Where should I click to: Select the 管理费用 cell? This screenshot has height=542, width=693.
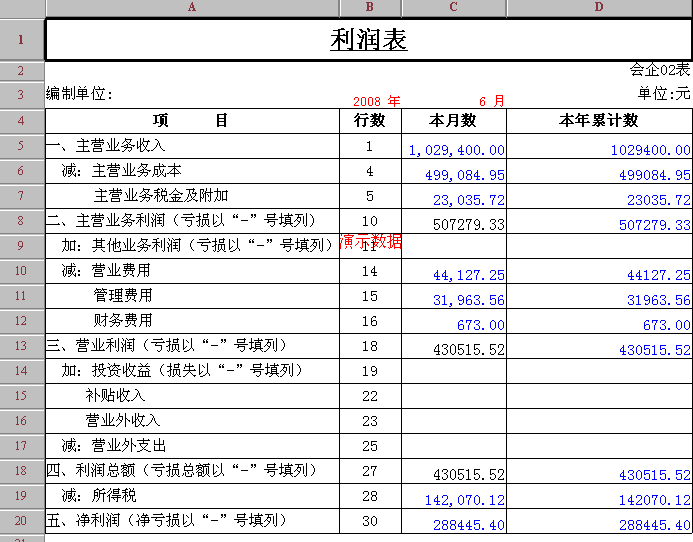[x=192, y=296]
